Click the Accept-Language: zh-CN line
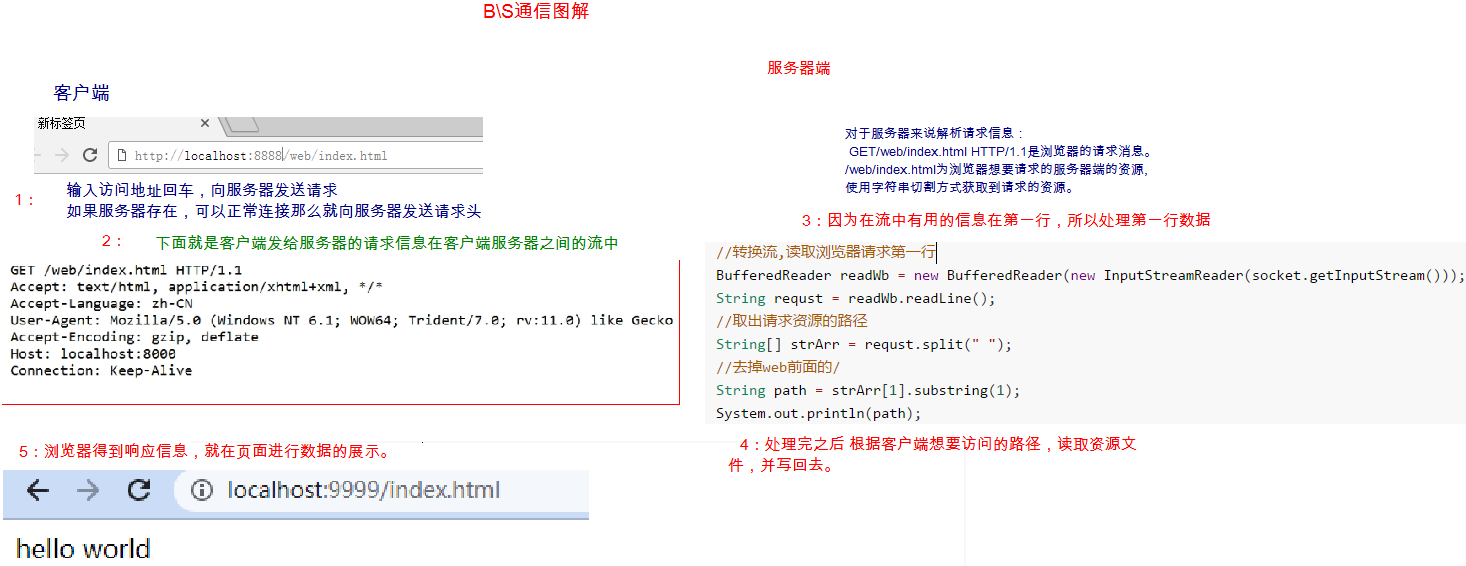This screenshot has width=1466, height=566. pos(101,303)
